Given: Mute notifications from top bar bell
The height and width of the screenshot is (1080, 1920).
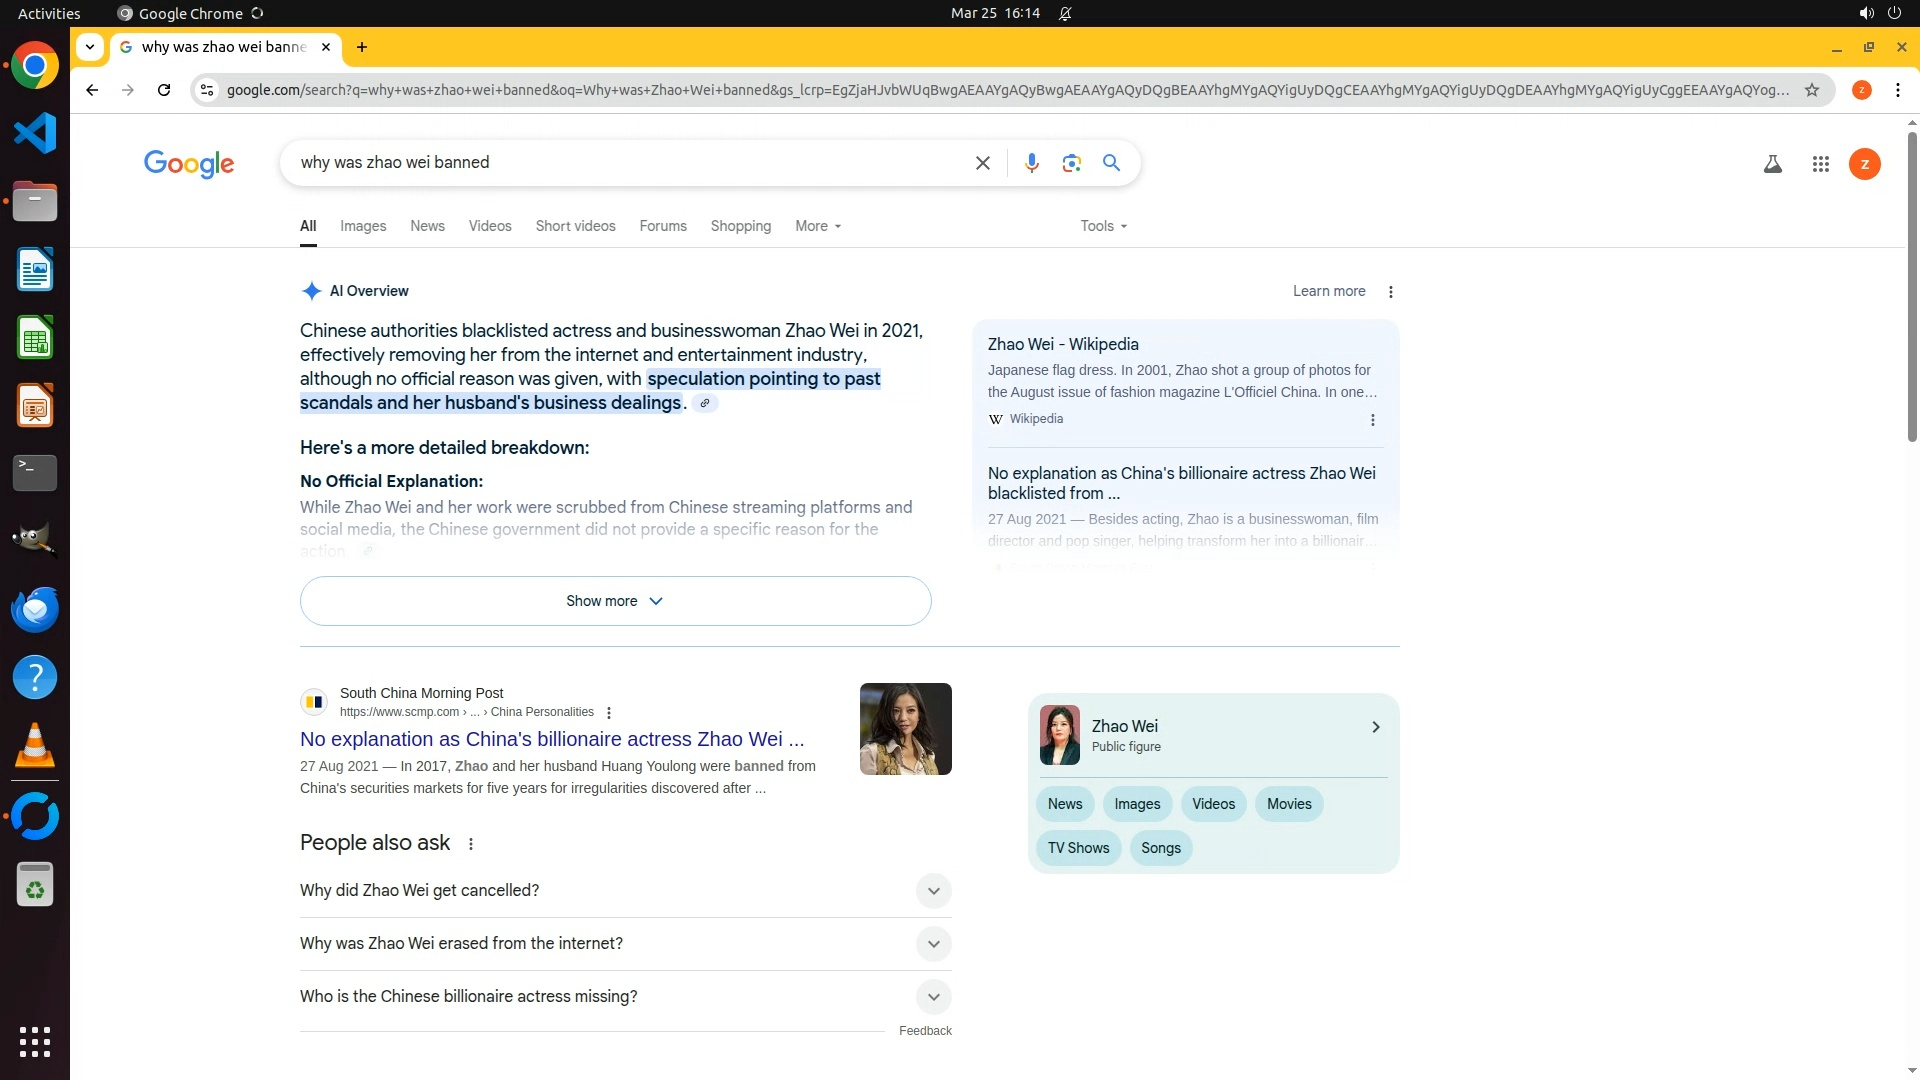Looking at the screenshot, I should pos(1065,14).
